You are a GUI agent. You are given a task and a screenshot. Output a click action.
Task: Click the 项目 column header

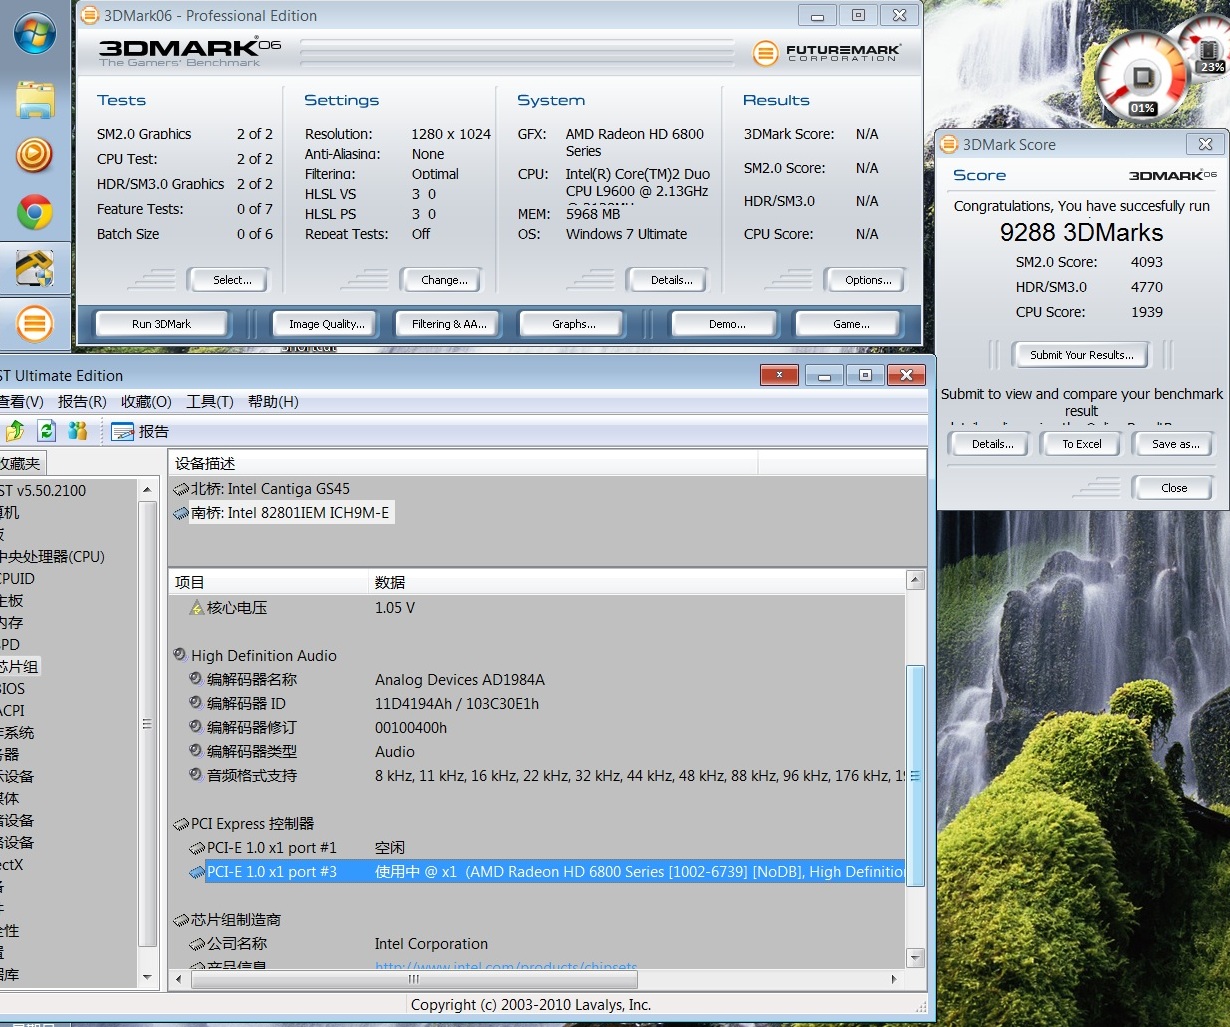point(269,582)
